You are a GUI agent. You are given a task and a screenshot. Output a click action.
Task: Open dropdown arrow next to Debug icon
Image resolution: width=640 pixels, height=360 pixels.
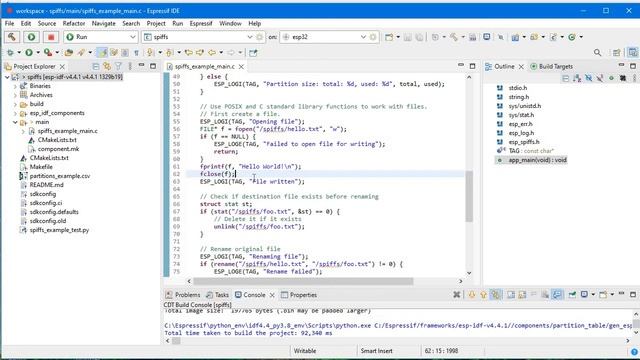(x=18, y=53)
